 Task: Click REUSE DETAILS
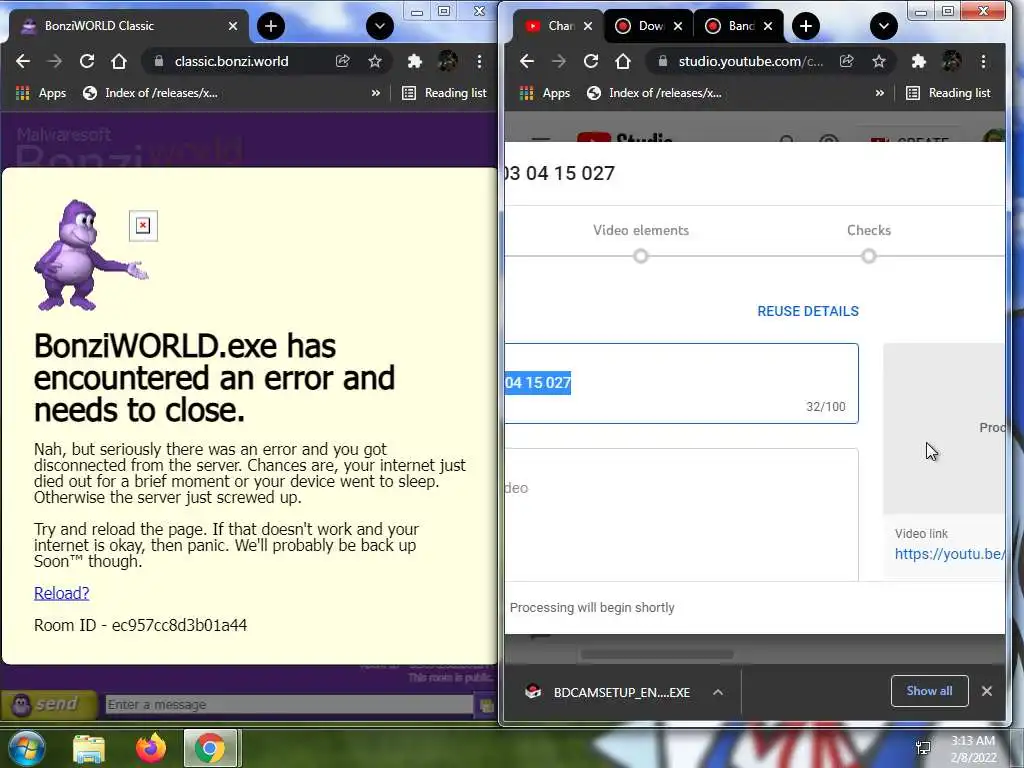(x=808, y=312)
